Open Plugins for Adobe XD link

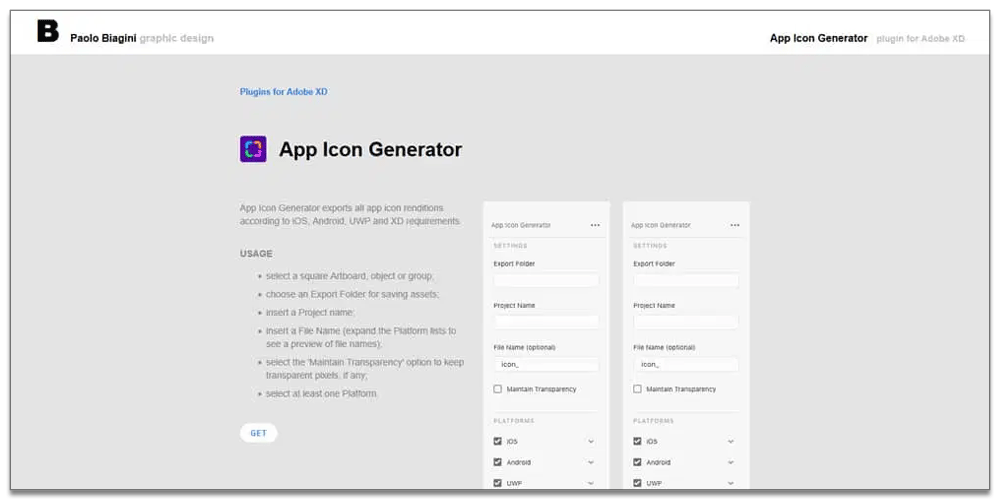click(x=284, y=92)
